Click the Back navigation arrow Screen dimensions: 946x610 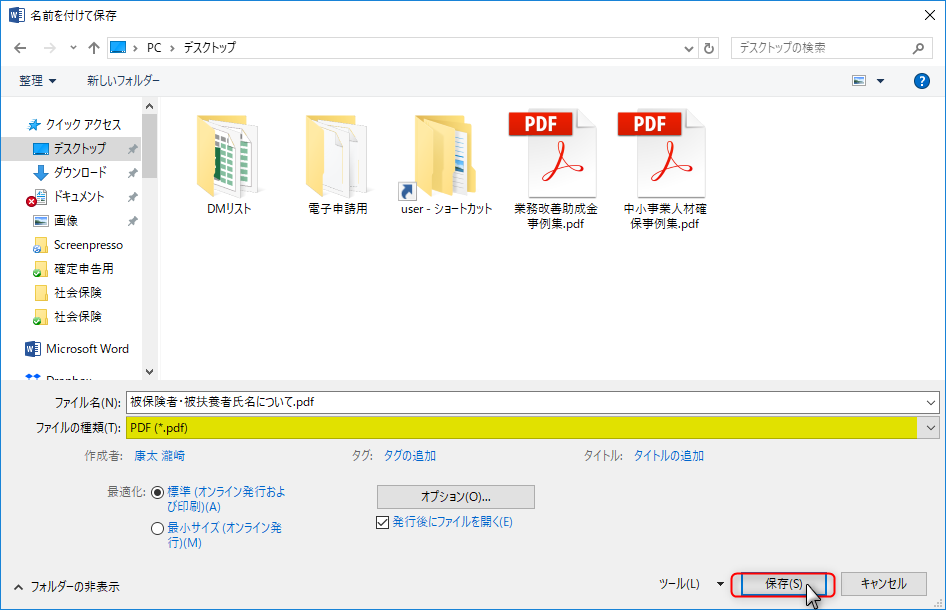point(19,48)
